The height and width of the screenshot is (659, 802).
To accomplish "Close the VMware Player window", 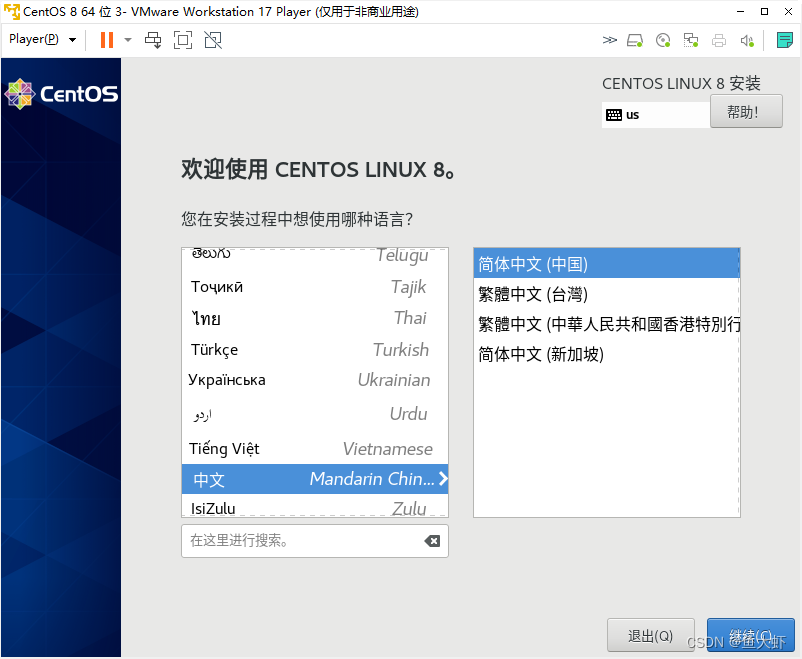I will 788,11.
